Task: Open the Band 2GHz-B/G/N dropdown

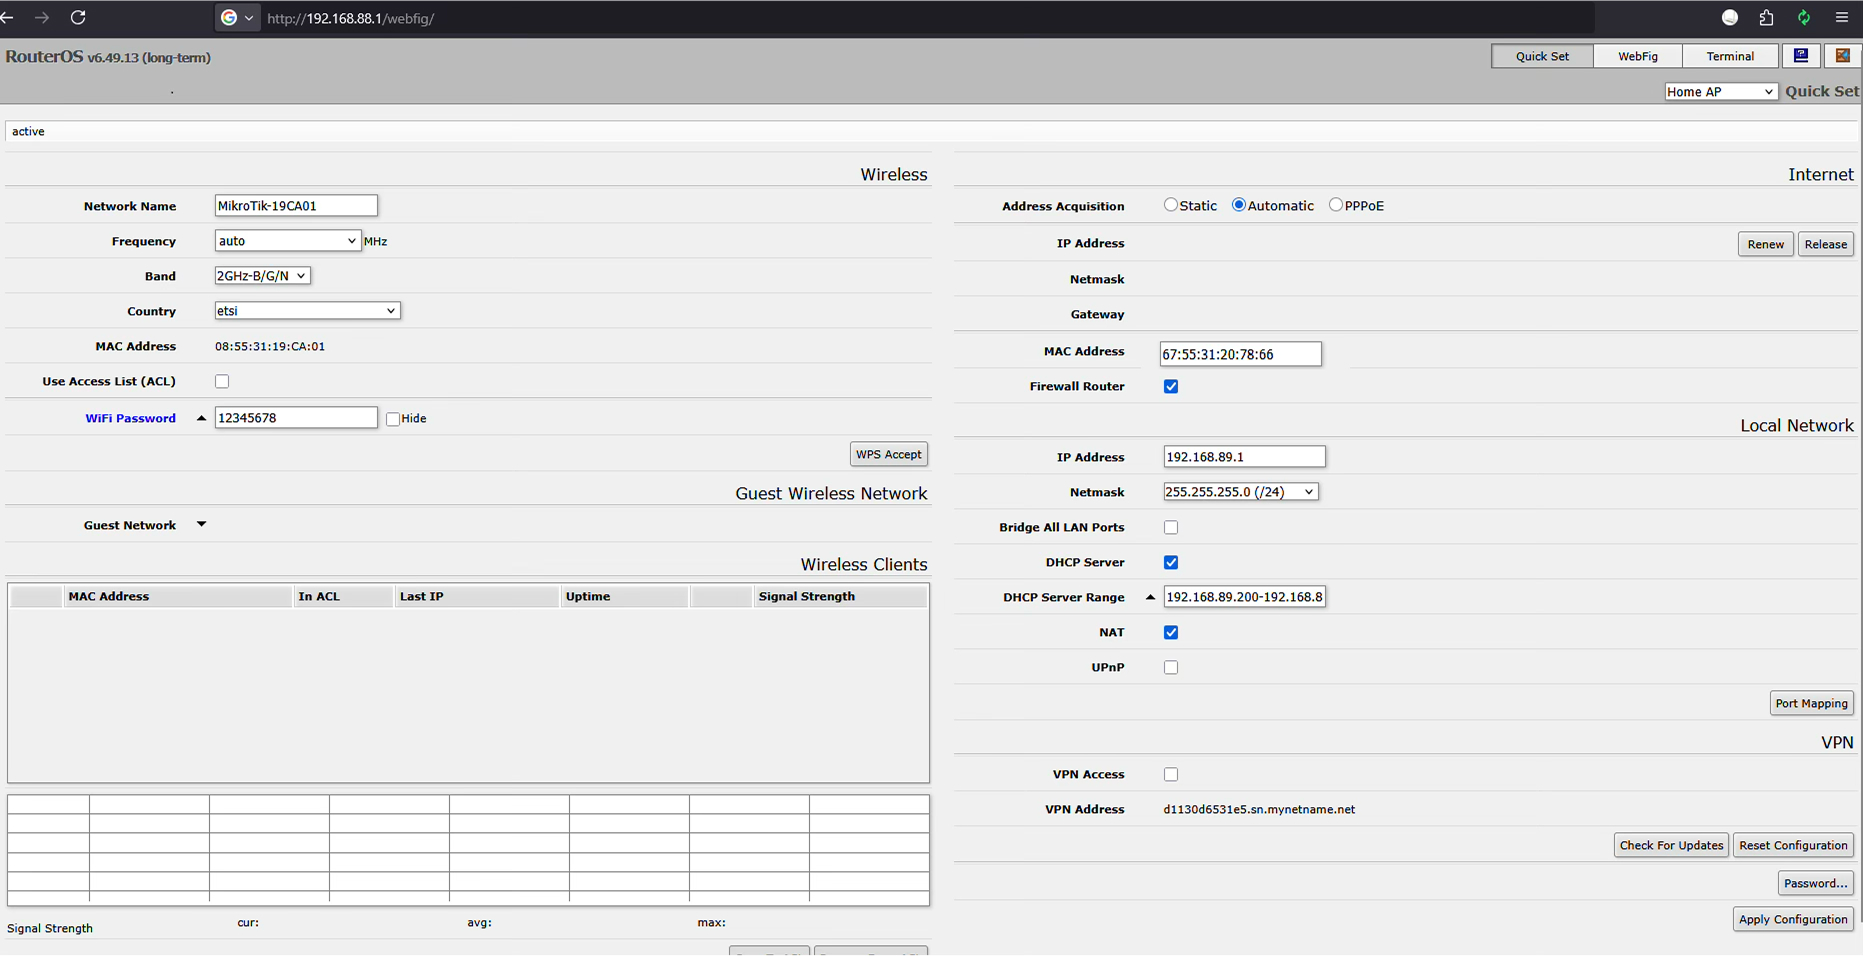Action: point(262,276)
